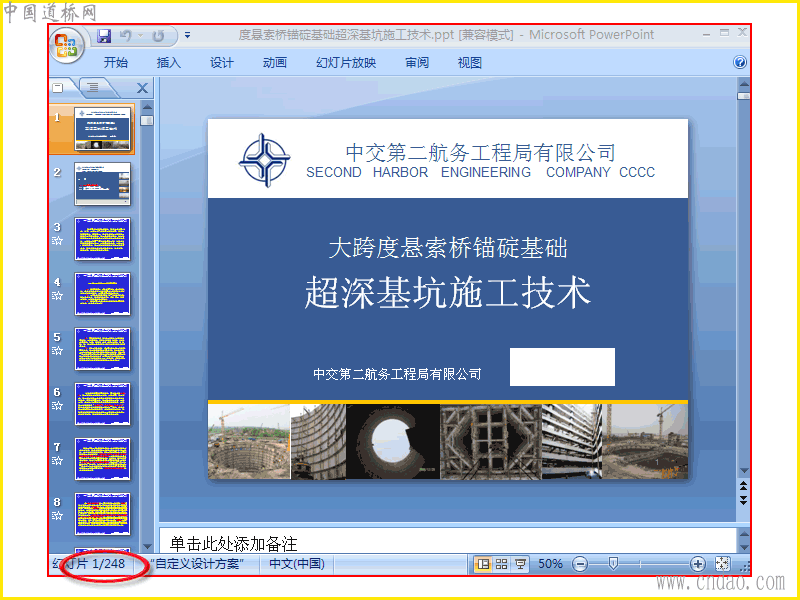Open the 幻灯片放映 ribbon tab

pyautogui.click(x=346, y=63)
